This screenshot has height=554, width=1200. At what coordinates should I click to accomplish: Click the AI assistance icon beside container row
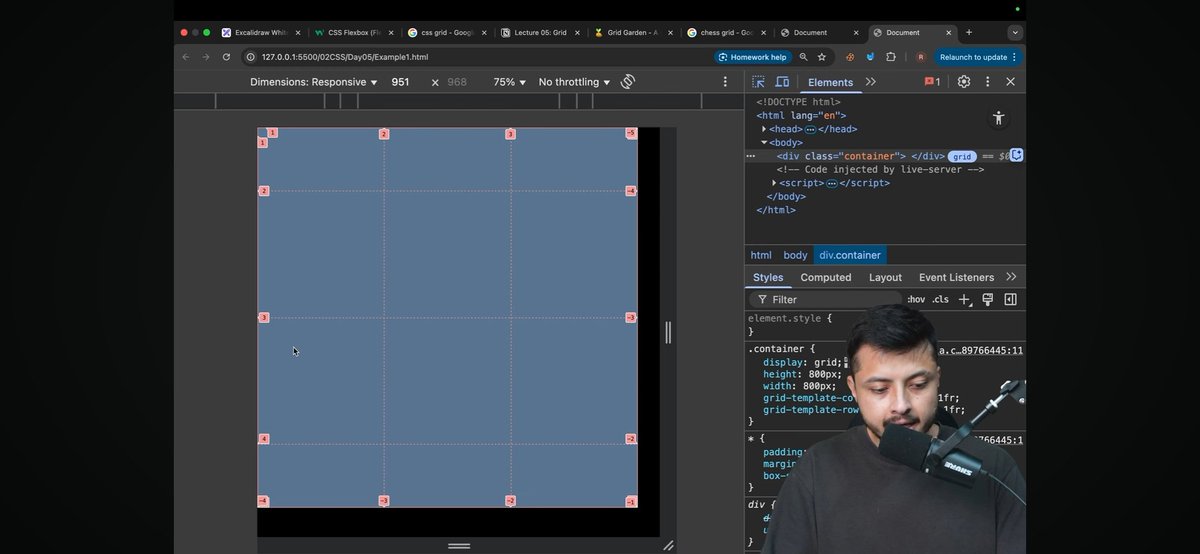pyautogui.click(x=1016, y=155)
